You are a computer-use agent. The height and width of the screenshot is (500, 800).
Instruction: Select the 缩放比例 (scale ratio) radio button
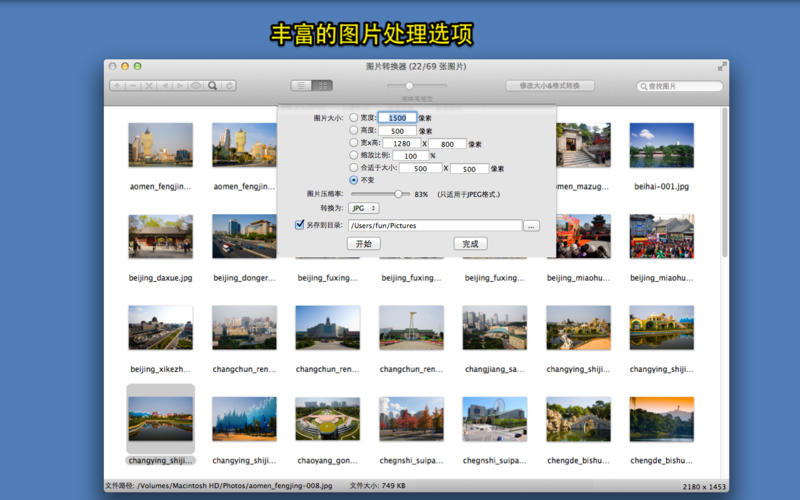(x=353, y=156)
